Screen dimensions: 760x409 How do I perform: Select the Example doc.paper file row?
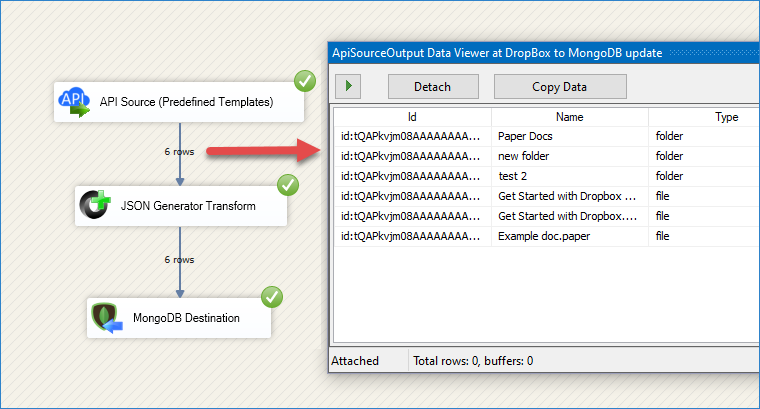[x=547, y=236]
